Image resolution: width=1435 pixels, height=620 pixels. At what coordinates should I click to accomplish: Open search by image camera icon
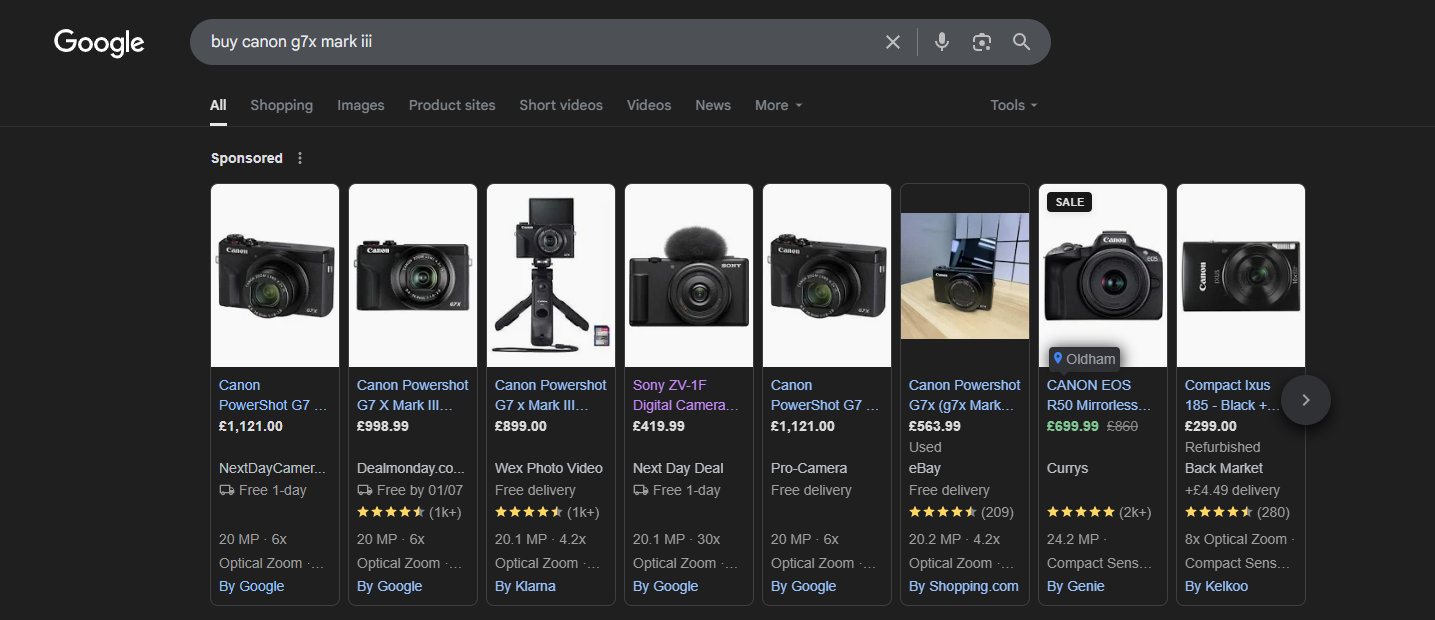pyautogui.click(x=982, y=42)
